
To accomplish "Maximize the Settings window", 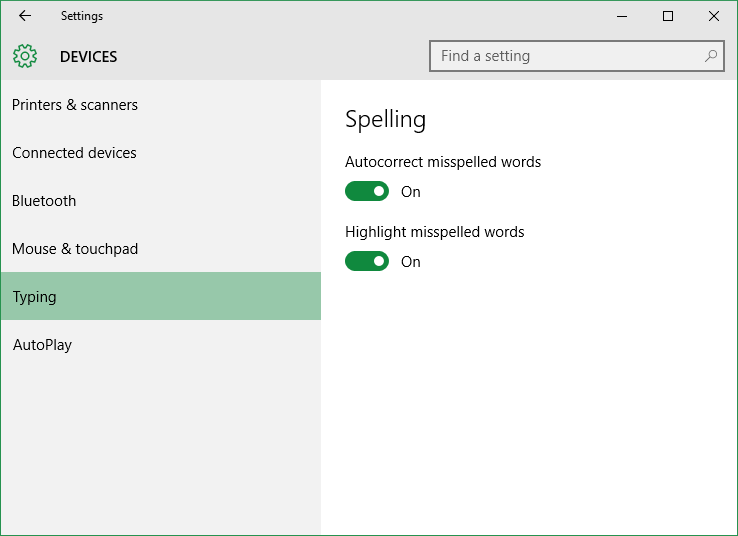I will click(667, 16).
